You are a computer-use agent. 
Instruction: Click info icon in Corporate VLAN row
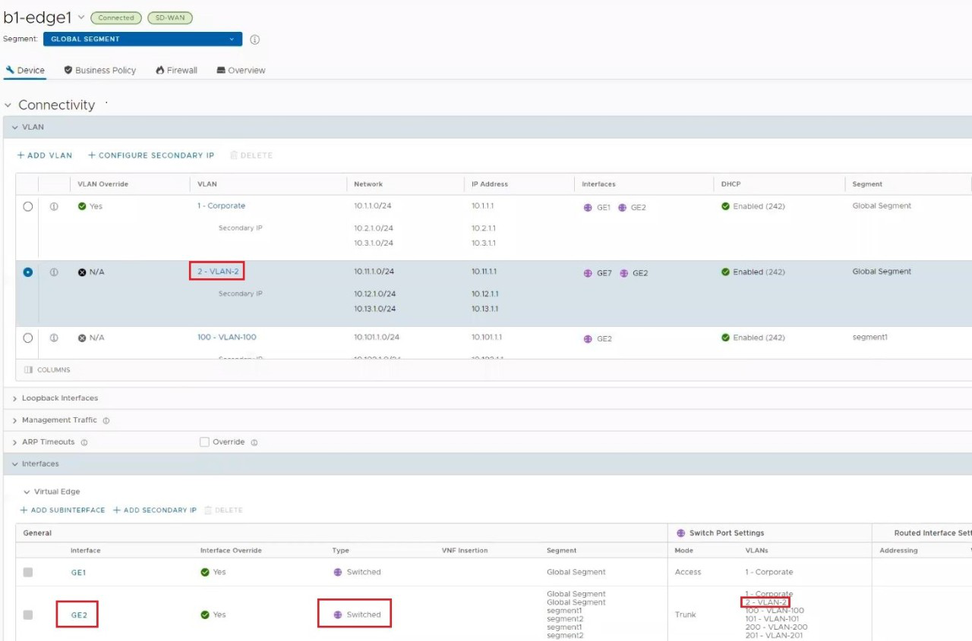click(54, 207)
